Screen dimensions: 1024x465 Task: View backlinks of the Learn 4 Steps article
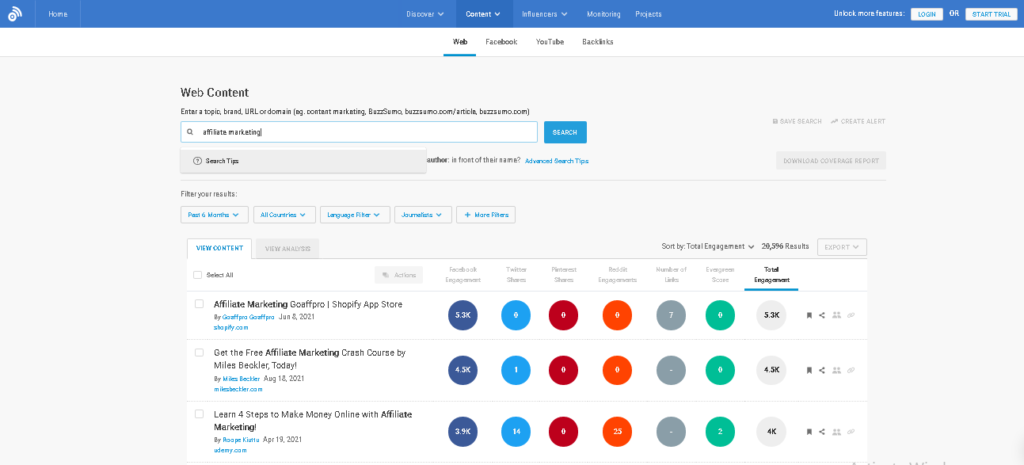[851, 432]
